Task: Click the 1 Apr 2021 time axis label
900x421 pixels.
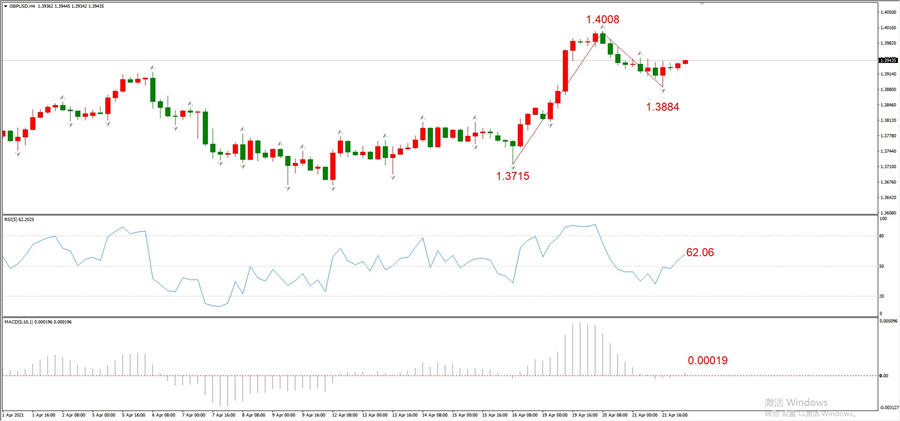Action: [11, 414]
